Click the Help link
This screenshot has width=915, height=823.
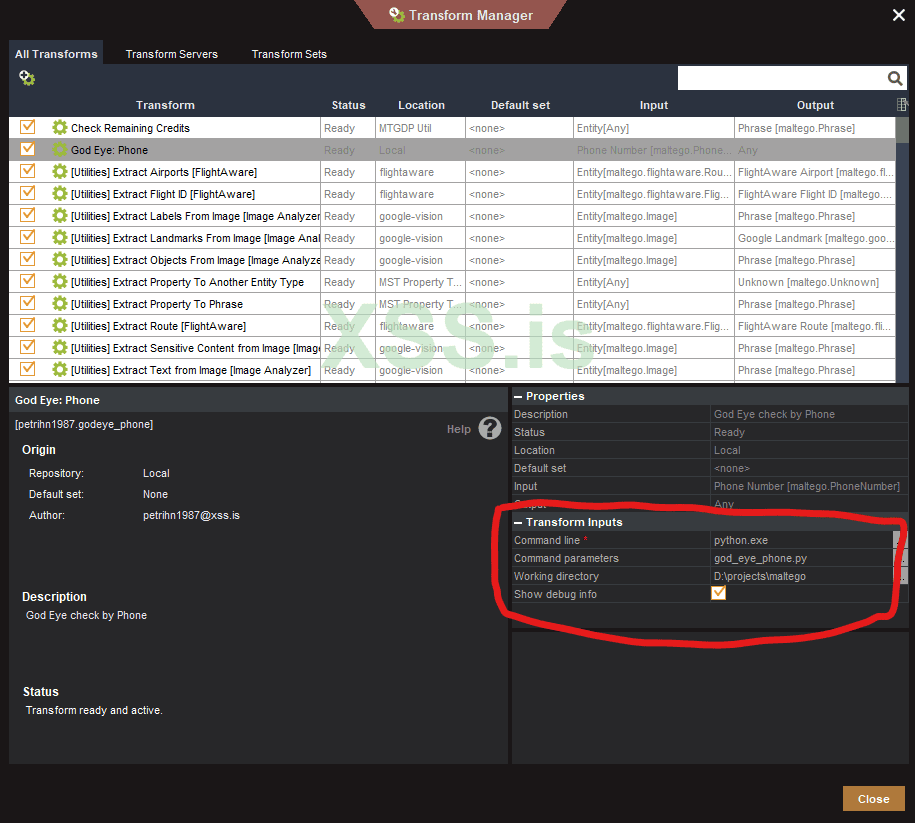coord(459,429)
